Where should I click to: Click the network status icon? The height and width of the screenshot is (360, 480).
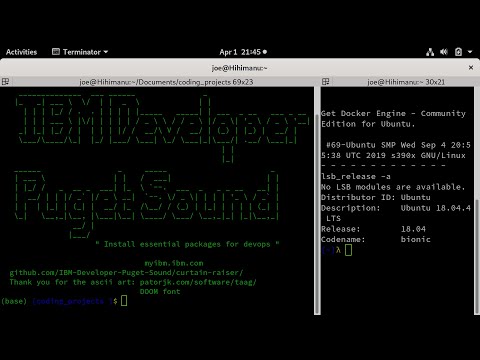click(x=430, y=52)
